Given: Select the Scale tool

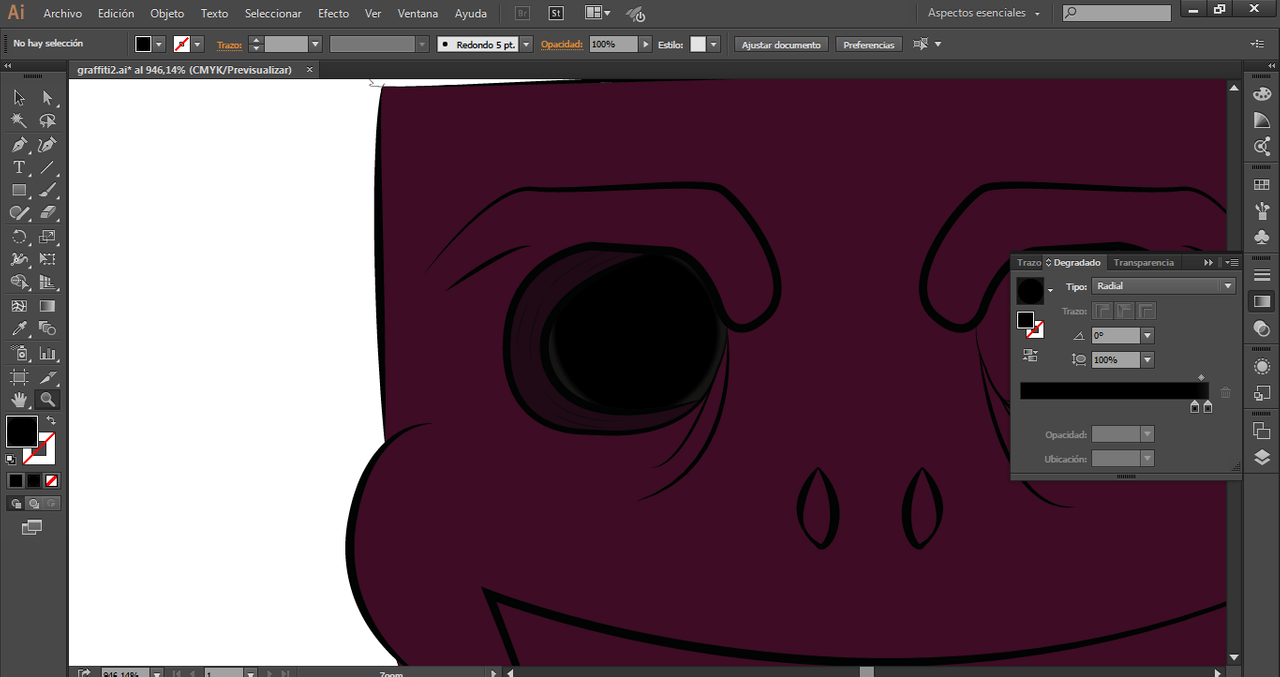Looking at the screenshot, I should point(47,237).
